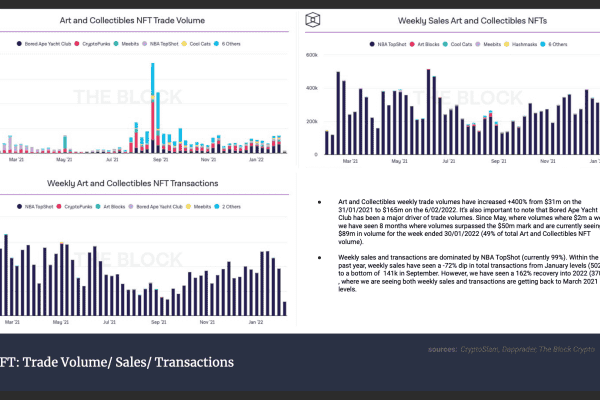Viewport: 600px width, 400px height.
Task: Click the 200k label on Weekly Sales axis
Action: (x=311, y=121)
